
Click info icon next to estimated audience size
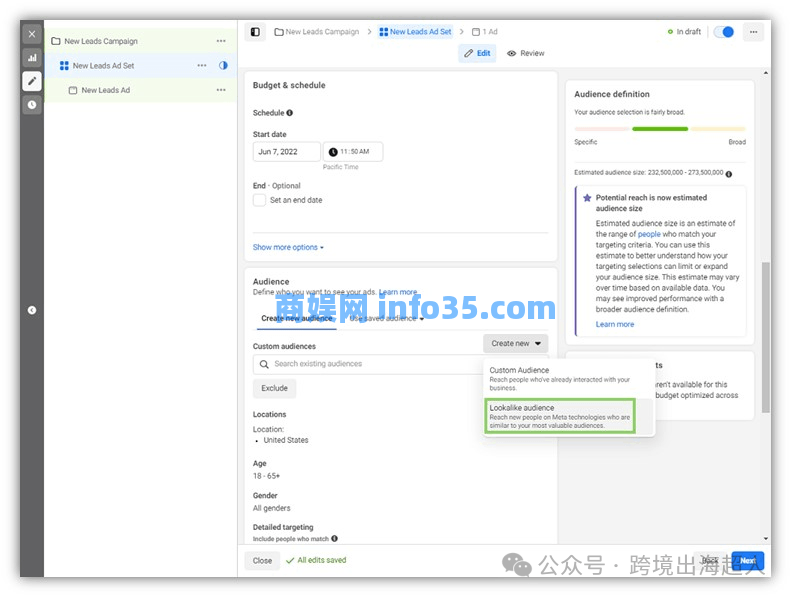(728, 174)
